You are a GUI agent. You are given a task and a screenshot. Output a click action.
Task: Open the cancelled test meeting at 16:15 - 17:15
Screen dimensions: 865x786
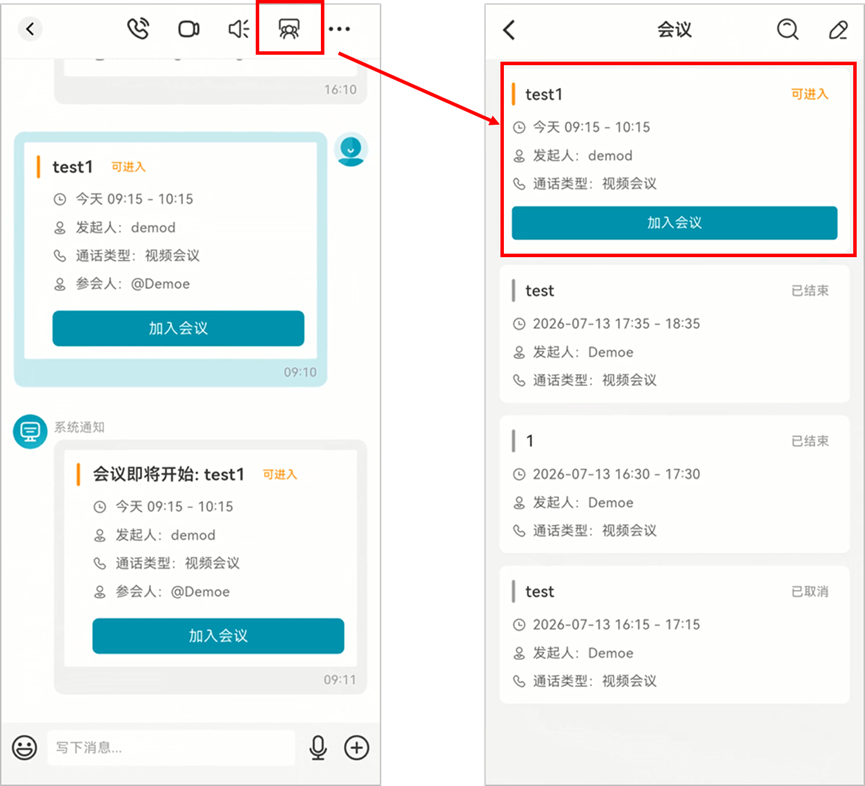click(x=675, y=635)
